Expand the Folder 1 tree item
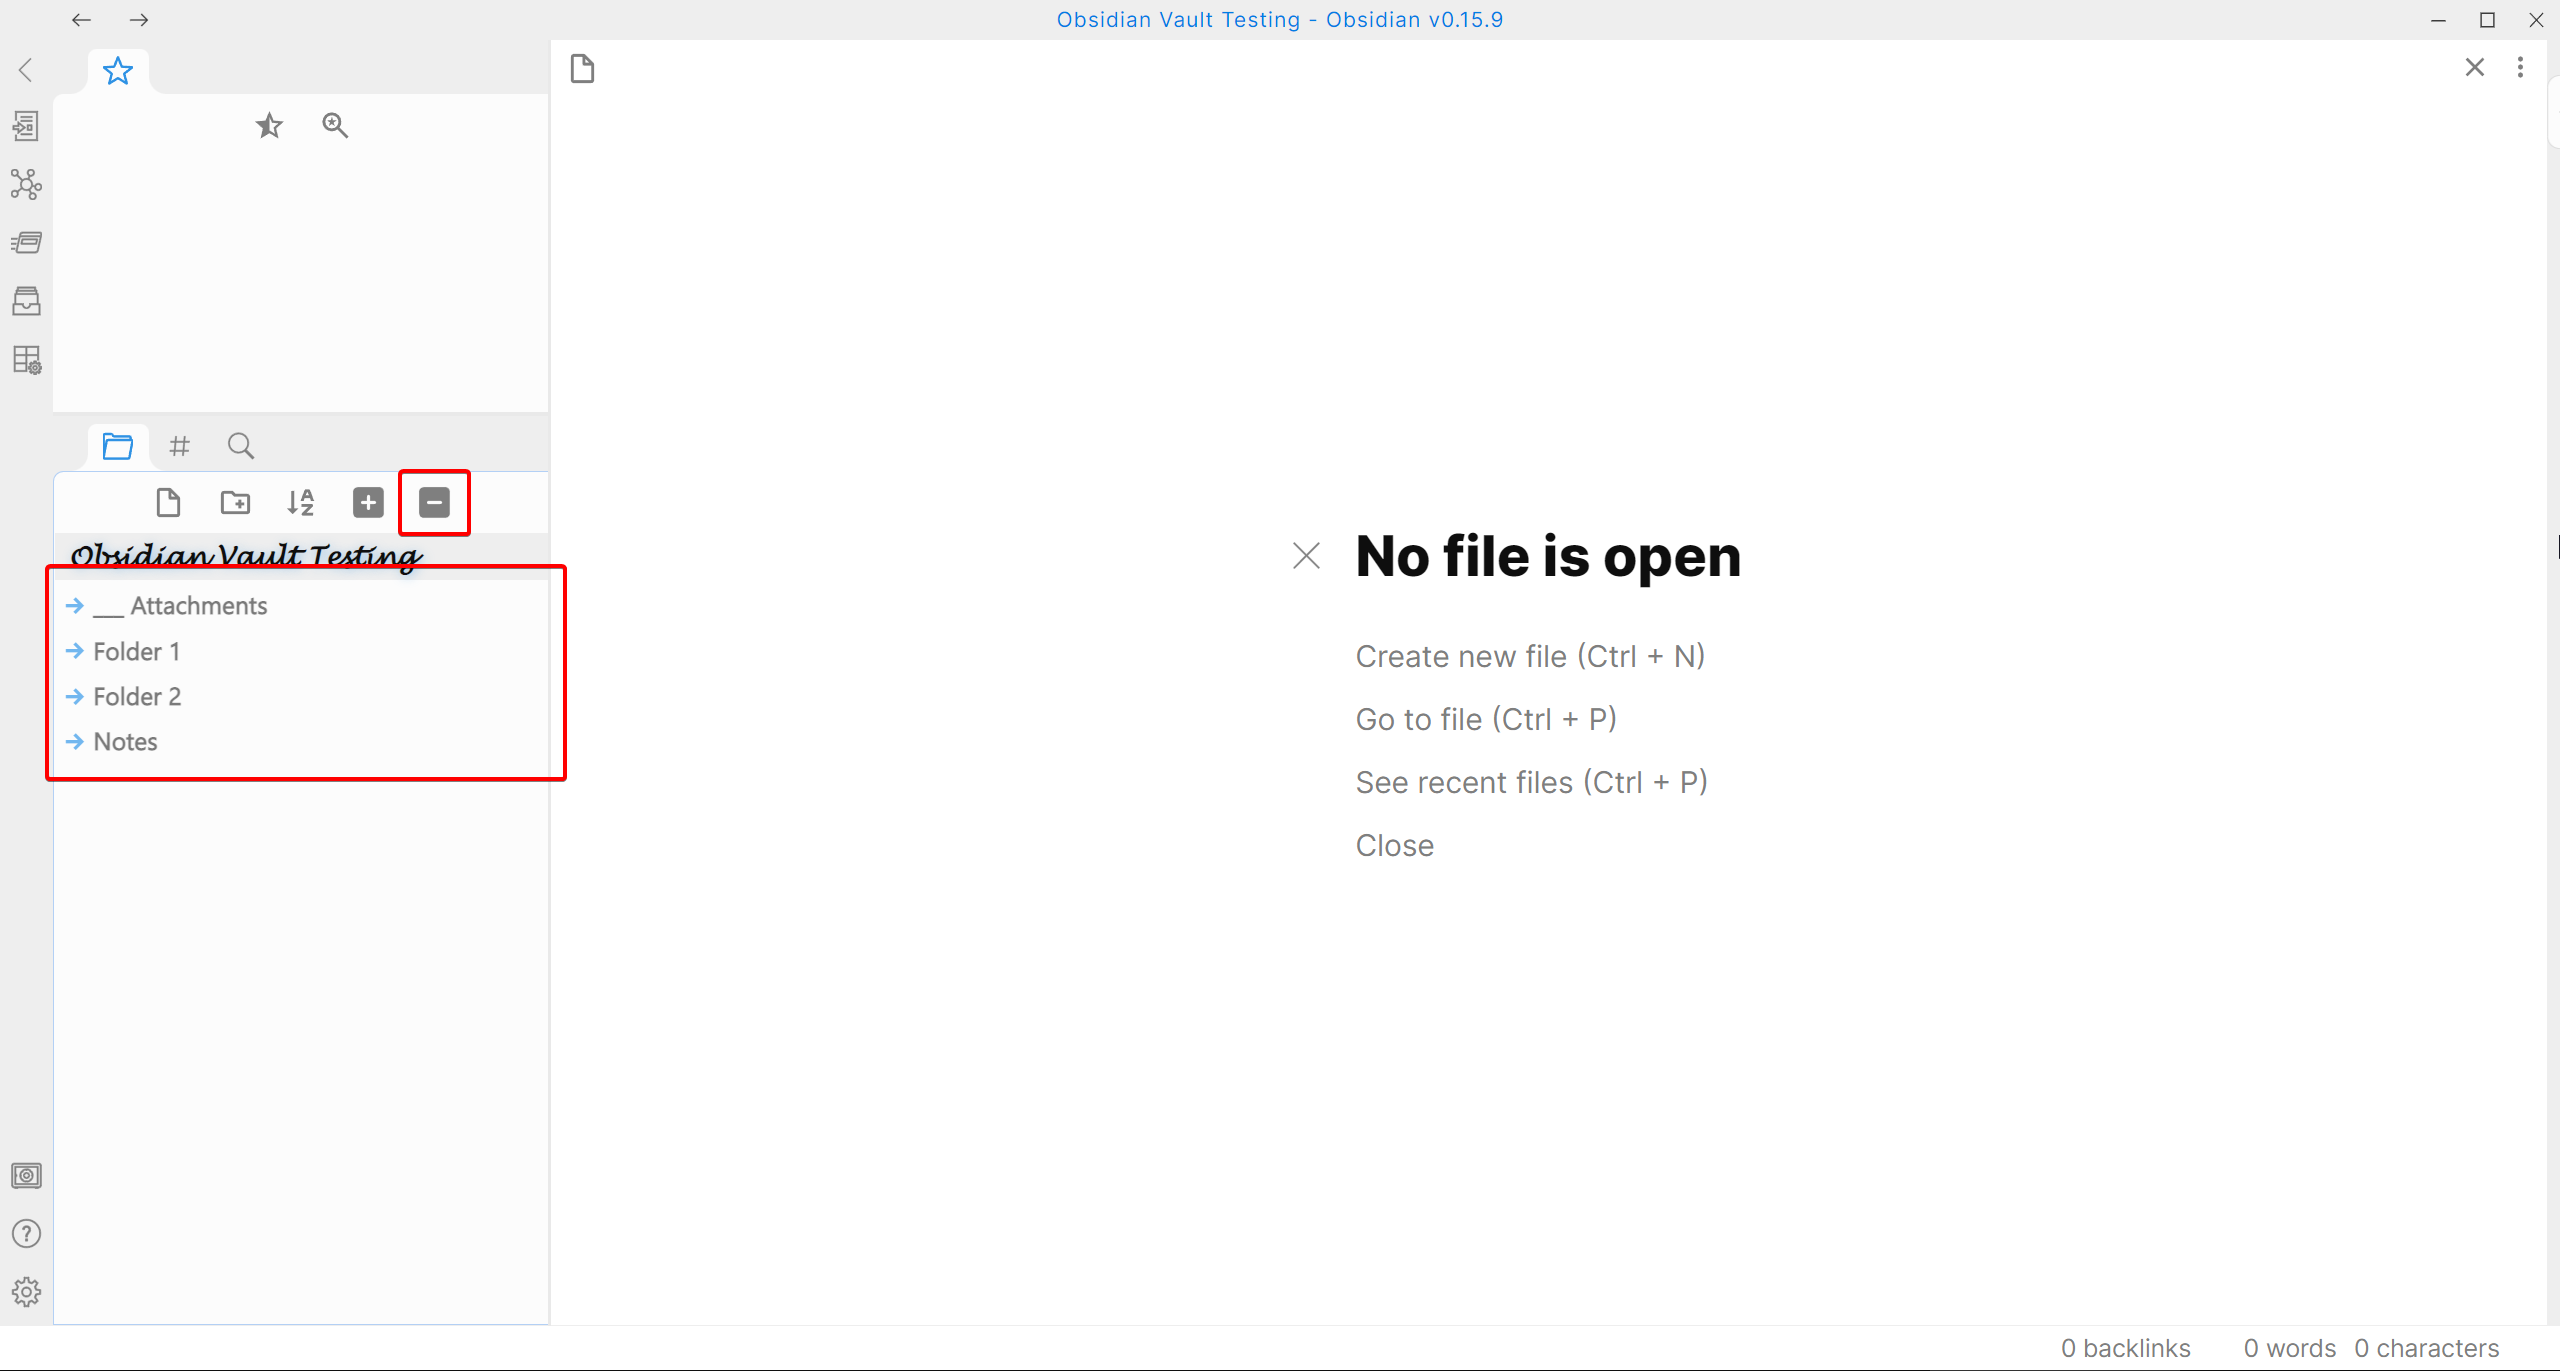Viewport: 2560px width, 1371px height. click(x=136, y=652)
